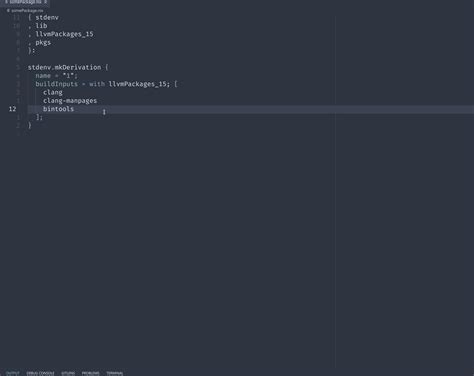Switch to the TERMINAL tab
The width and height of the screenshot is (474, 376).
pos(115,373)
